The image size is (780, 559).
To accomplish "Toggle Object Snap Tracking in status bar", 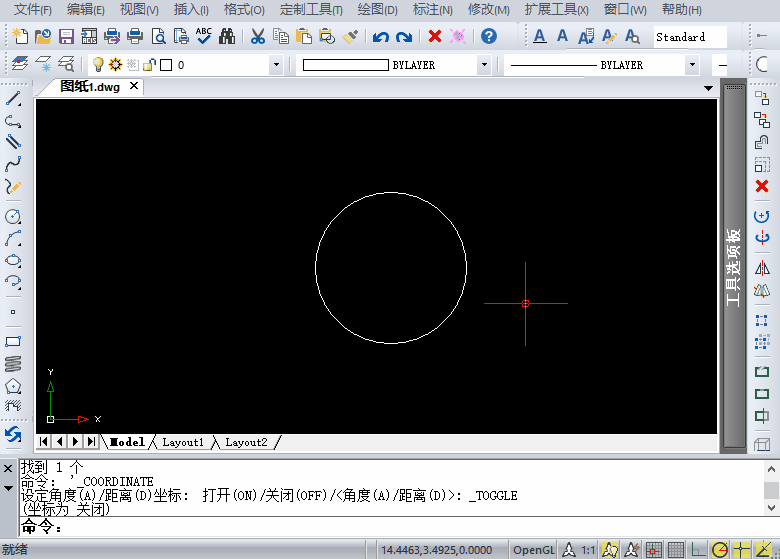I will coord(763,550).
